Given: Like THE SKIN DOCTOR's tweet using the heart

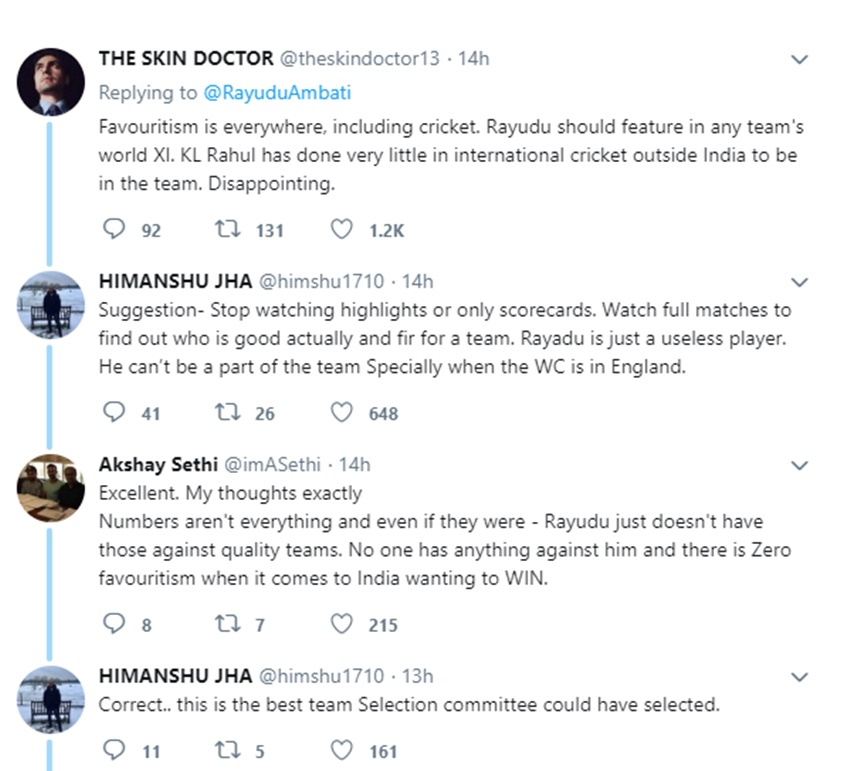Looking at the screenshot, I should tap(340, 229).
